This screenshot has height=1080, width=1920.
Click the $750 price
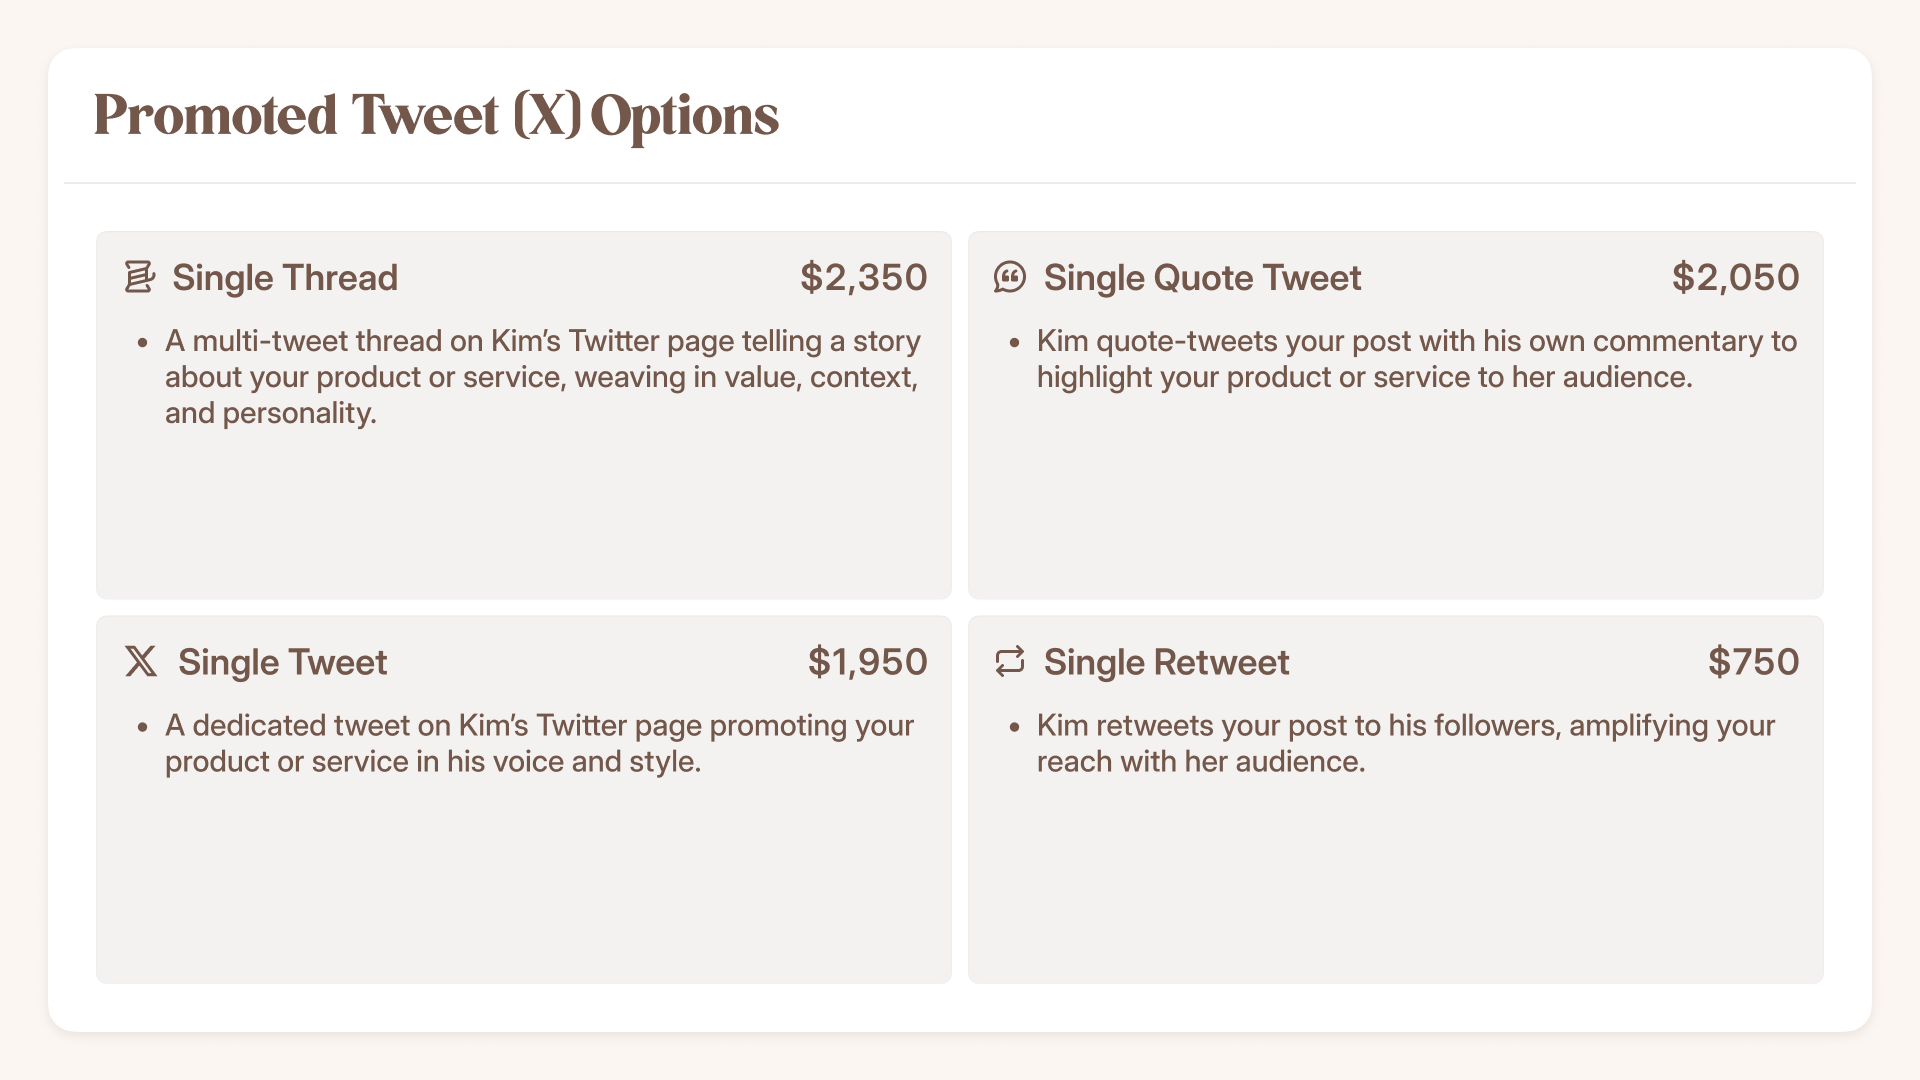[1754, 662]
